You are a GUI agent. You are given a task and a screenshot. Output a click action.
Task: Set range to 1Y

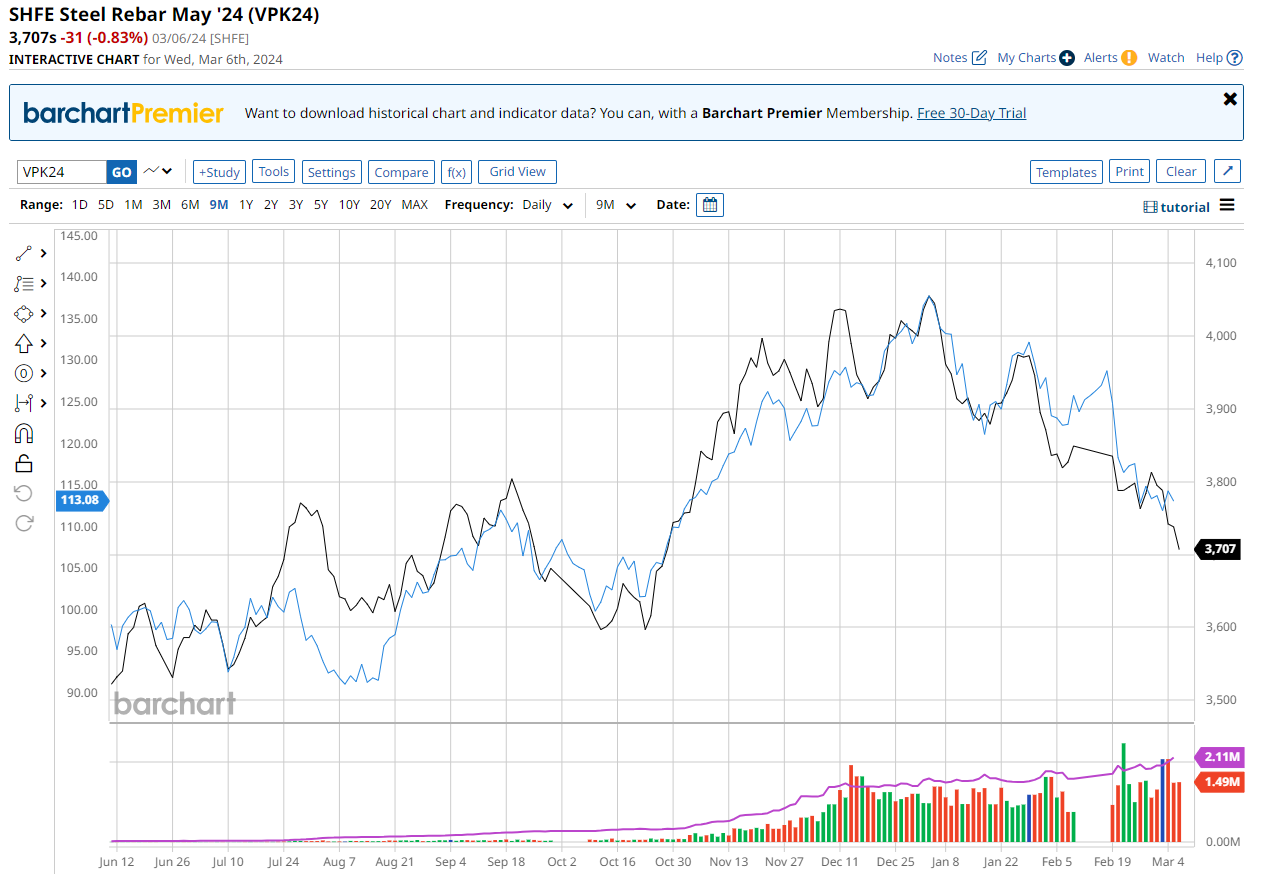coord(246,205)
